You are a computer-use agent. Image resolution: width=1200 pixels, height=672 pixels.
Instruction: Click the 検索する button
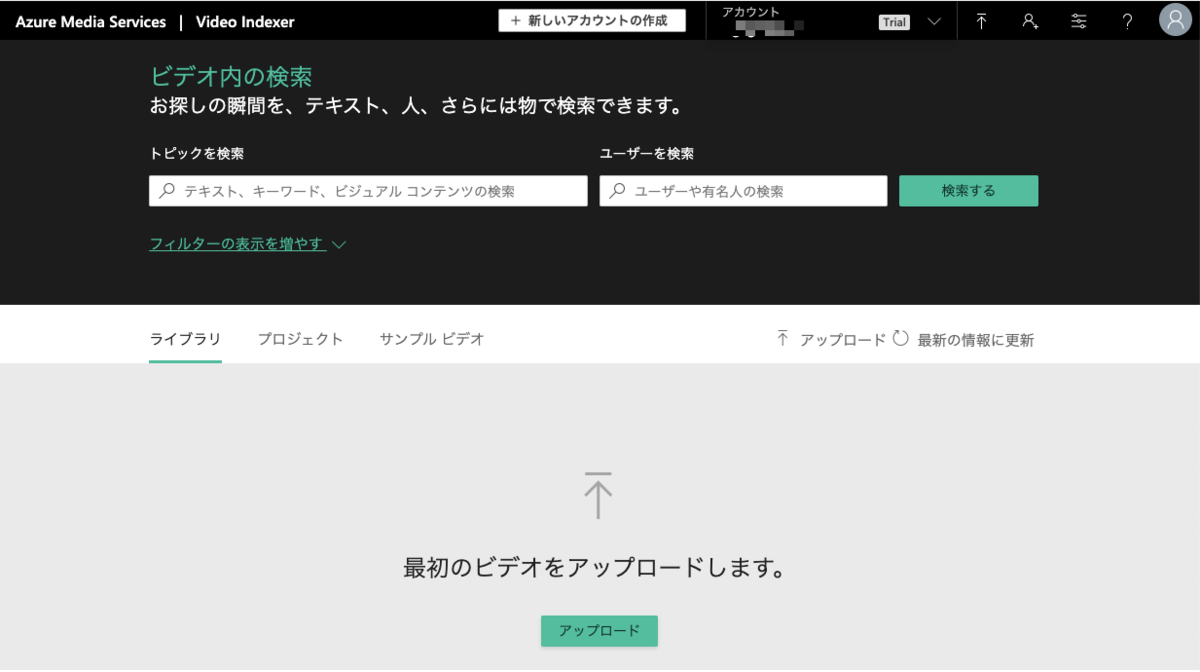(x=968, y=190)
